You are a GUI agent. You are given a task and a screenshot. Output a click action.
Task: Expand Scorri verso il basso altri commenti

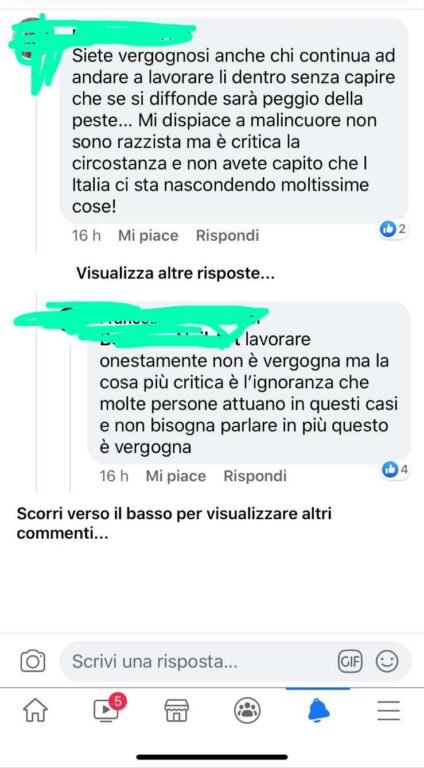174,524
